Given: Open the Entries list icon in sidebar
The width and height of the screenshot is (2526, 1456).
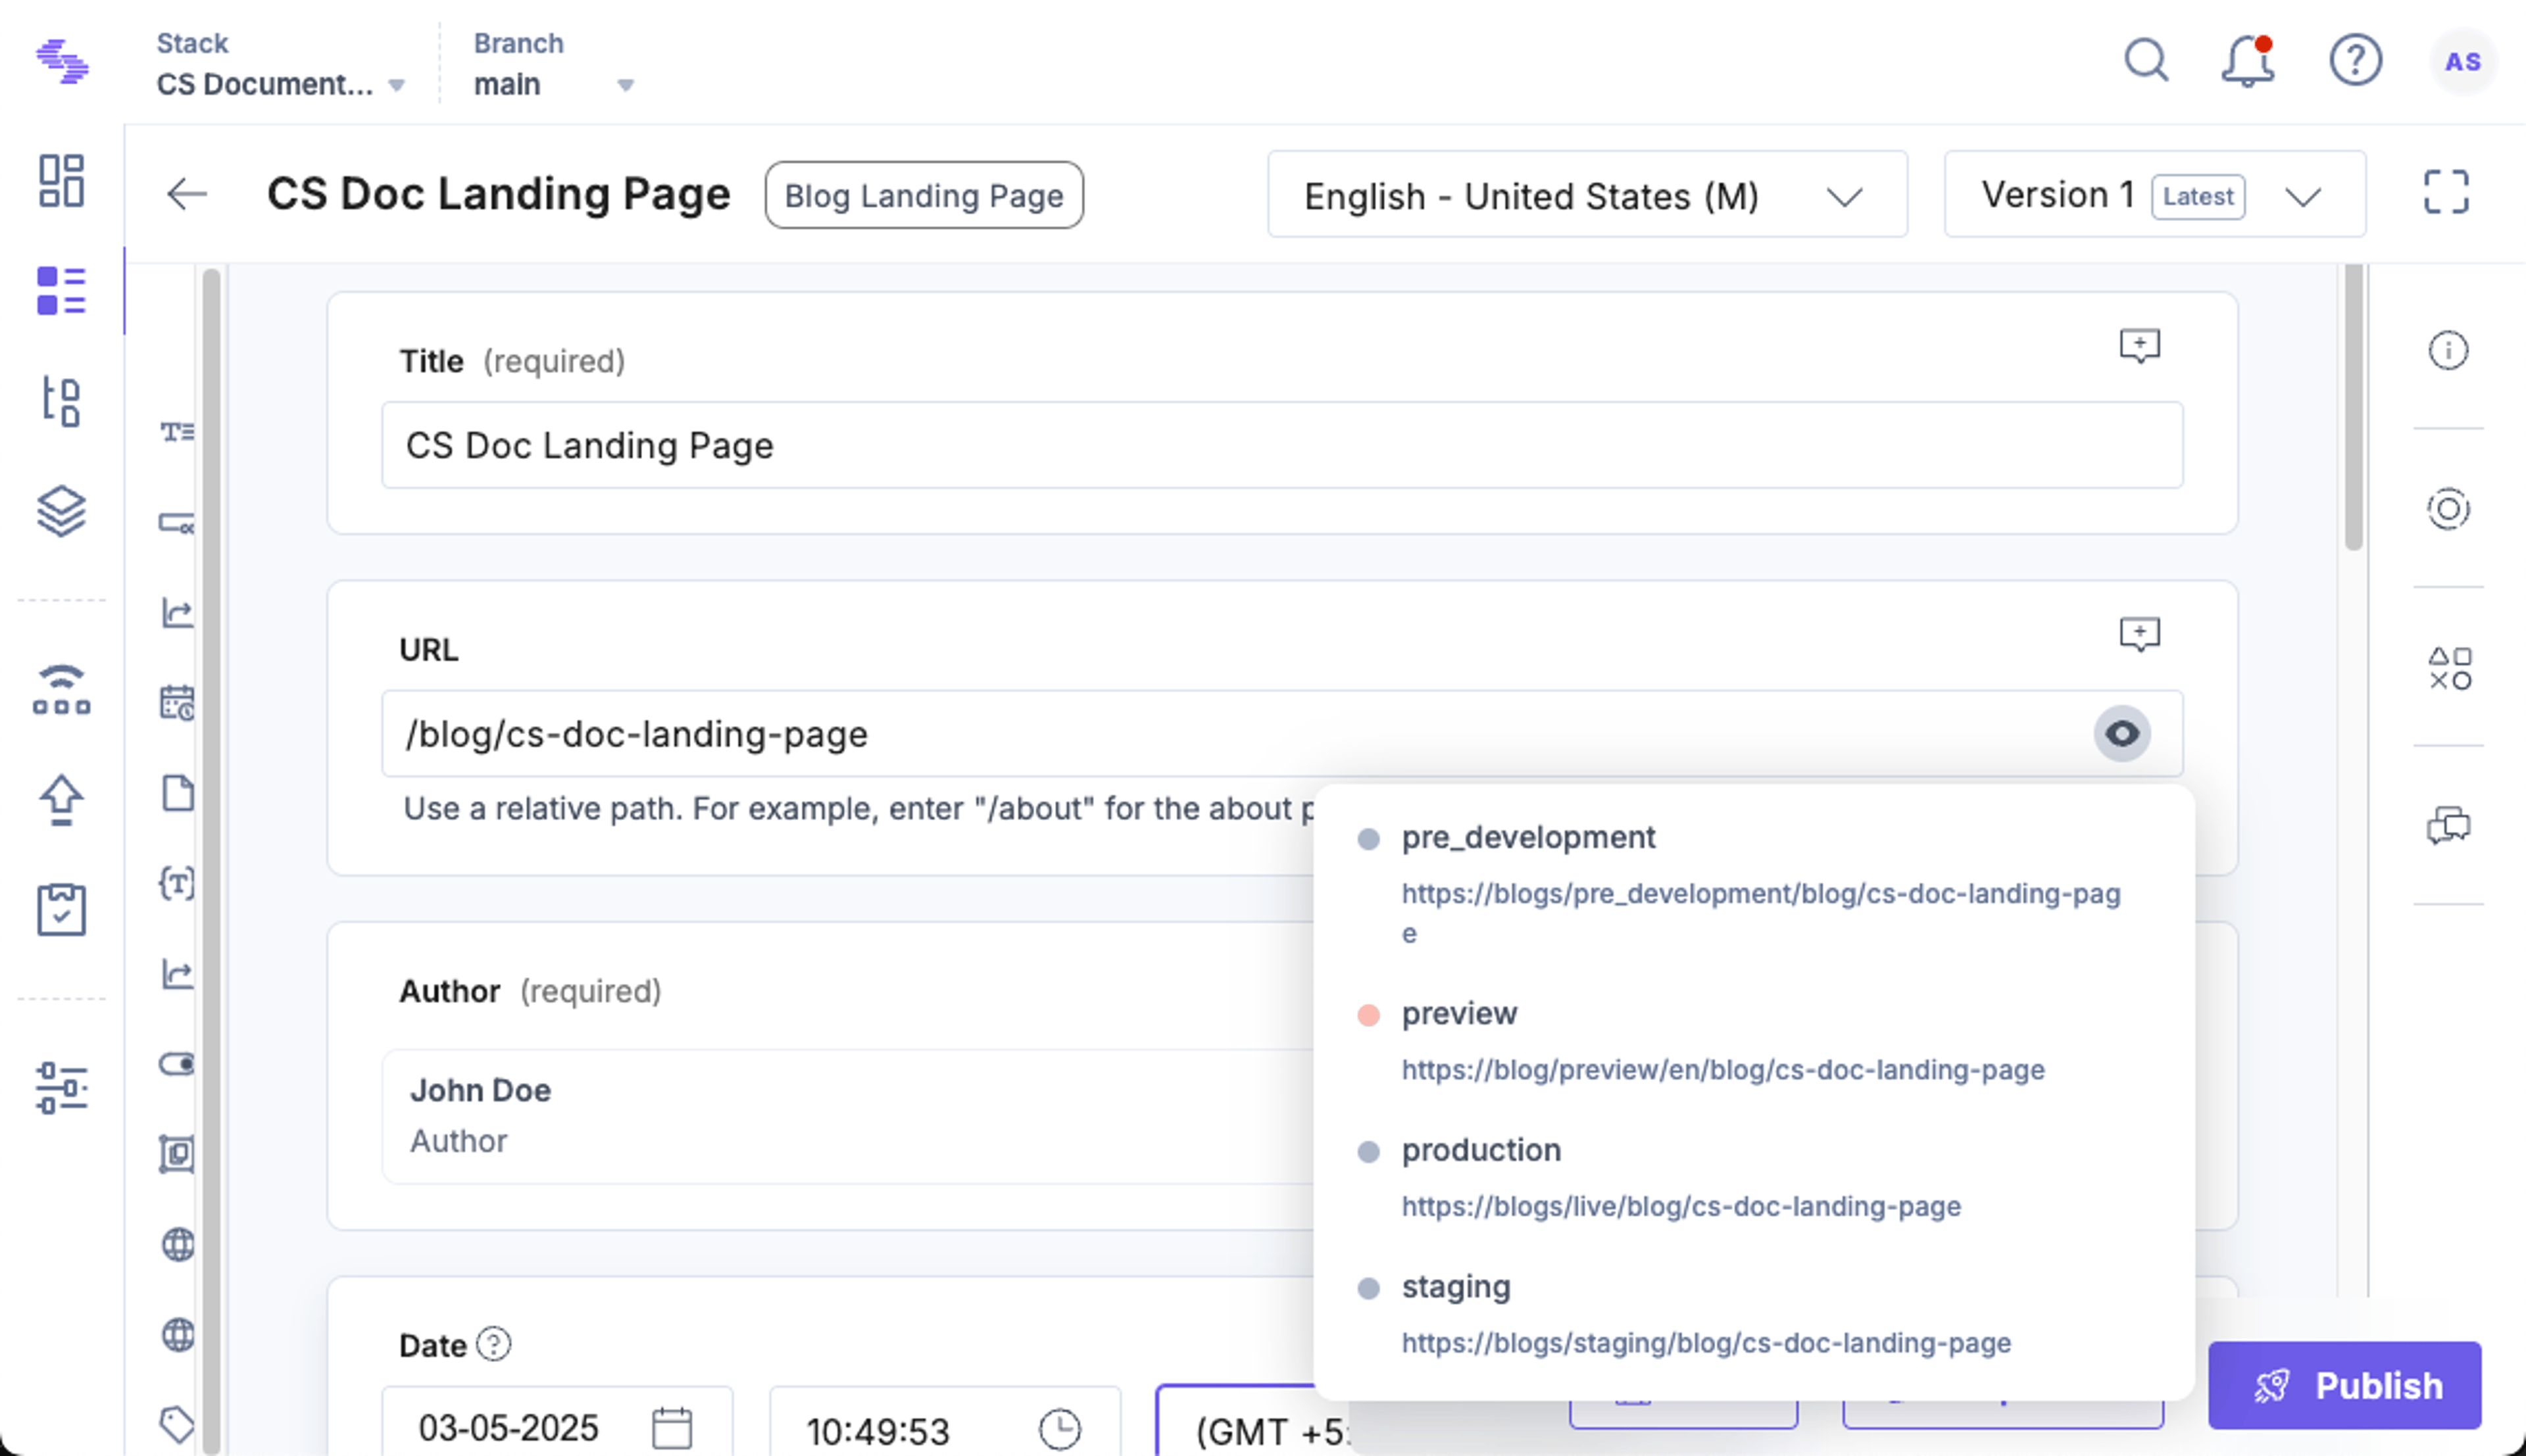Looking at the screenshot, I should point(62,291).
